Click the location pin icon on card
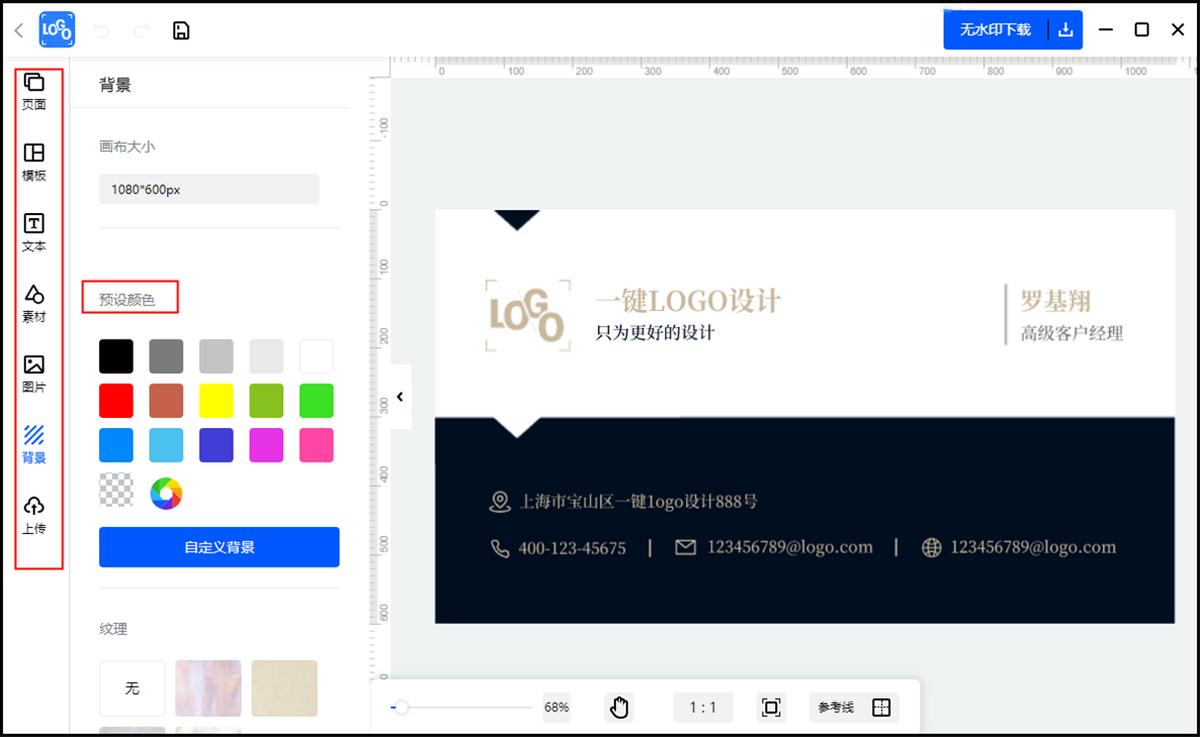Viewport: 1200px width, 737px height. coord(499,501)
